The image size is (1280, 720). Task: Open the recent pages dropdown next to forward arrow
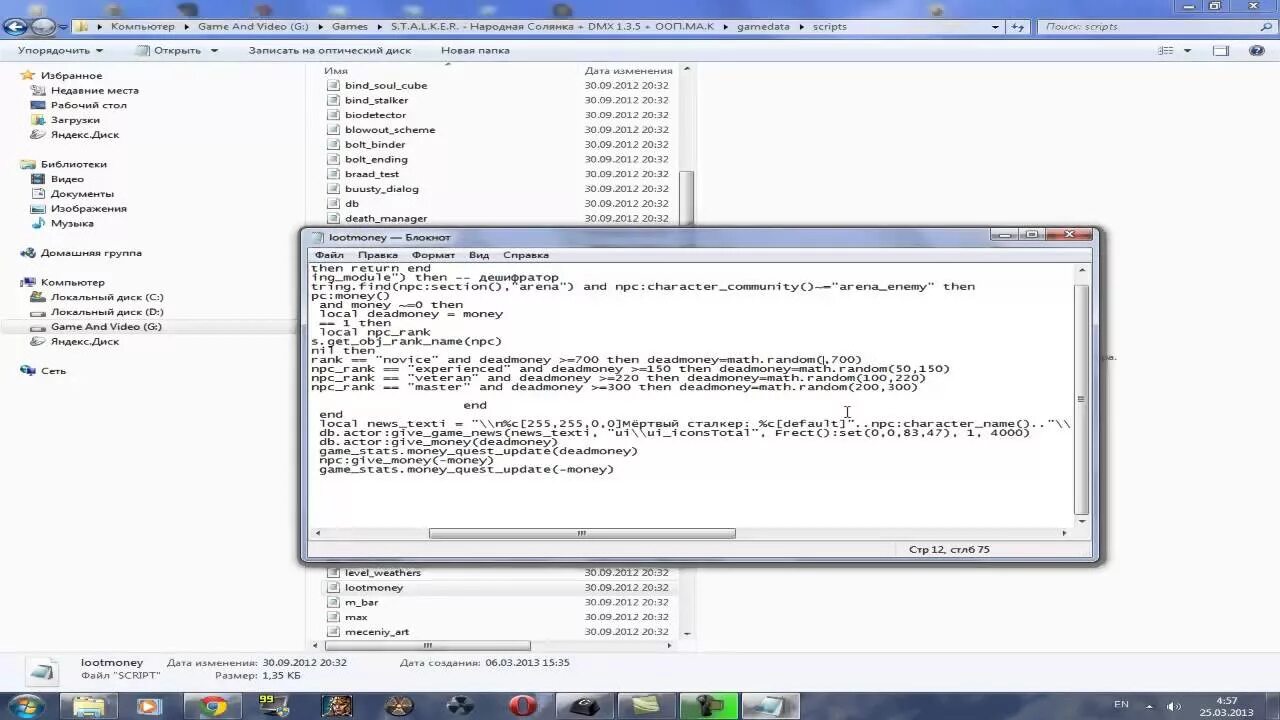63,27
